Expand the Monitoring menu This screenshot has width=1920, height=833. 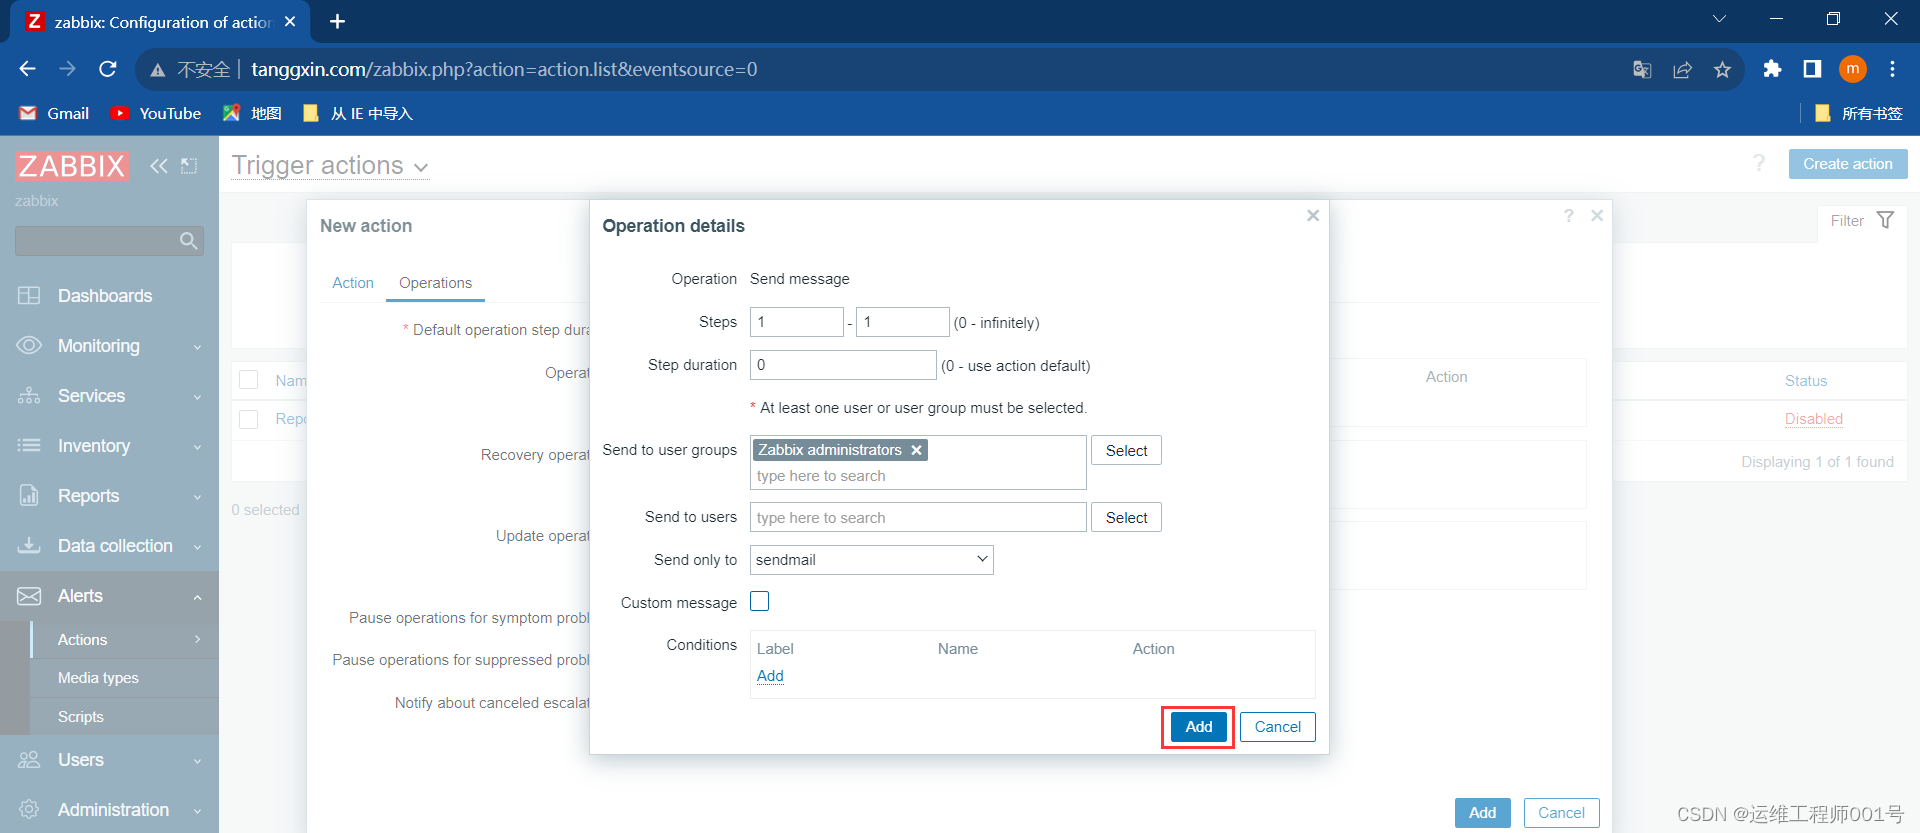coord(197,347)
